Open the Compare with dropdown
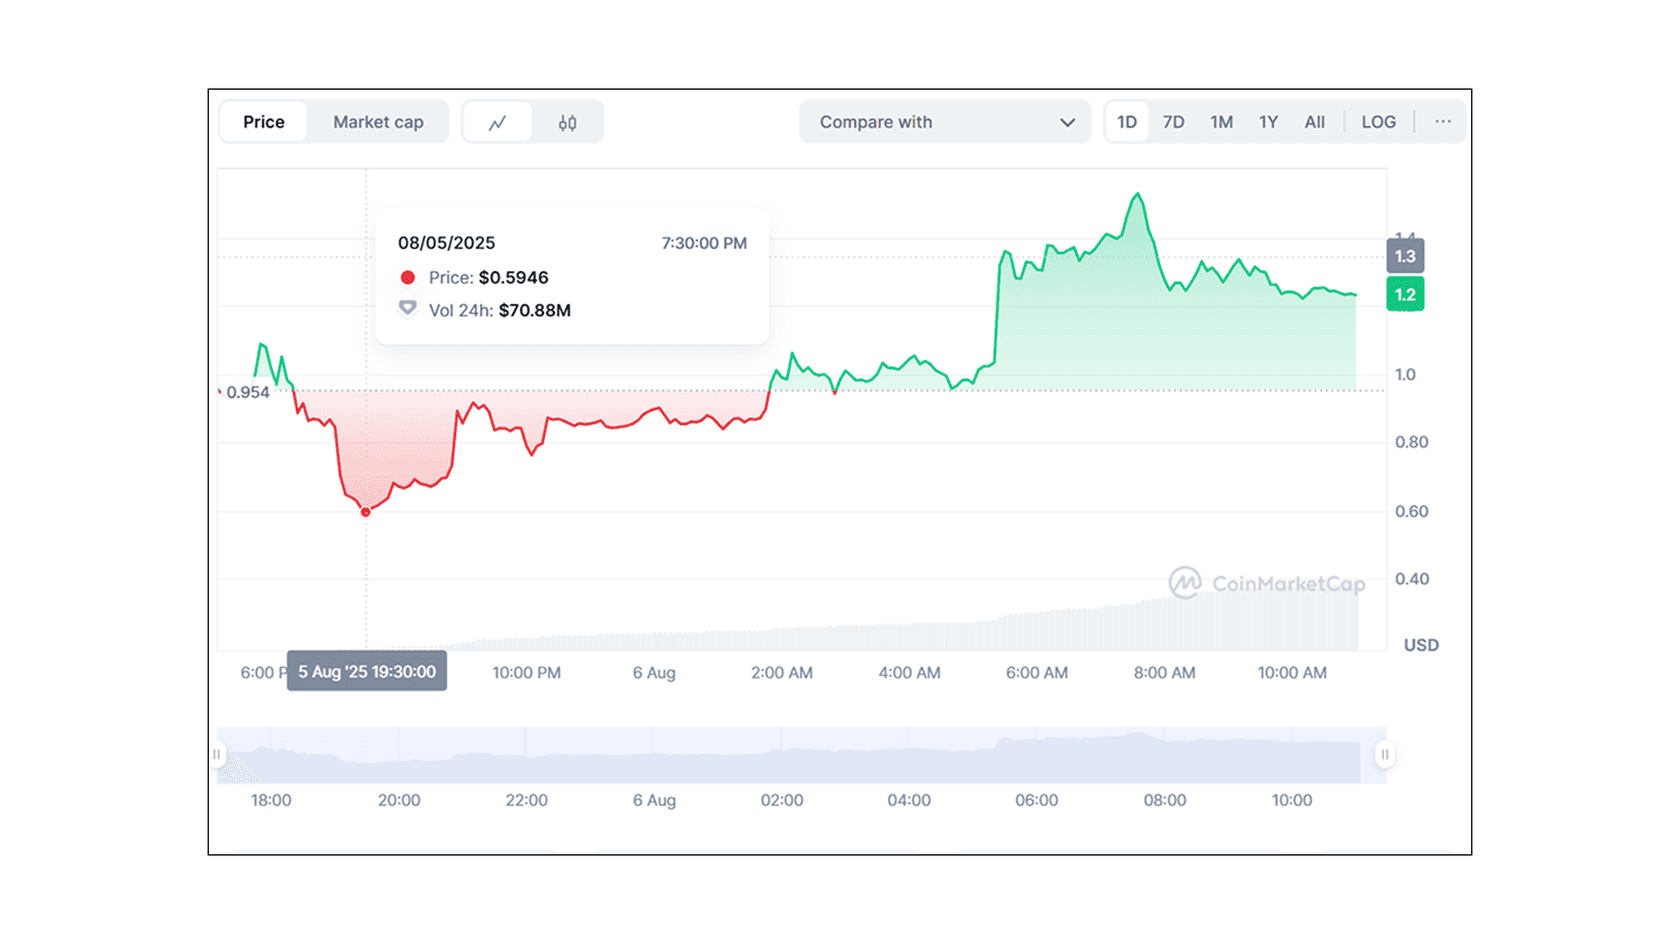This screenshot has width=1680, height=944. click(x=945, y=122)
